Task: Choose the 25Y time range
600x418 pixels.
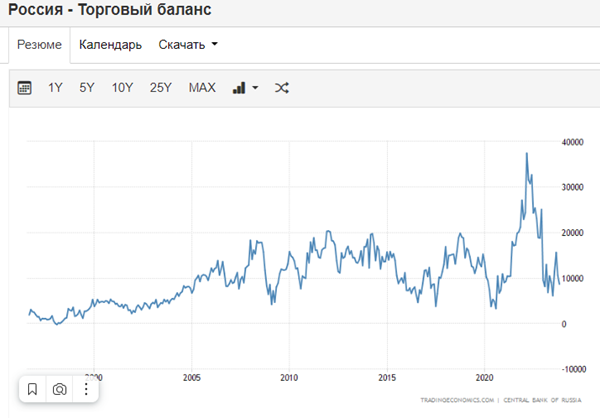Action: tap(160, 88)
